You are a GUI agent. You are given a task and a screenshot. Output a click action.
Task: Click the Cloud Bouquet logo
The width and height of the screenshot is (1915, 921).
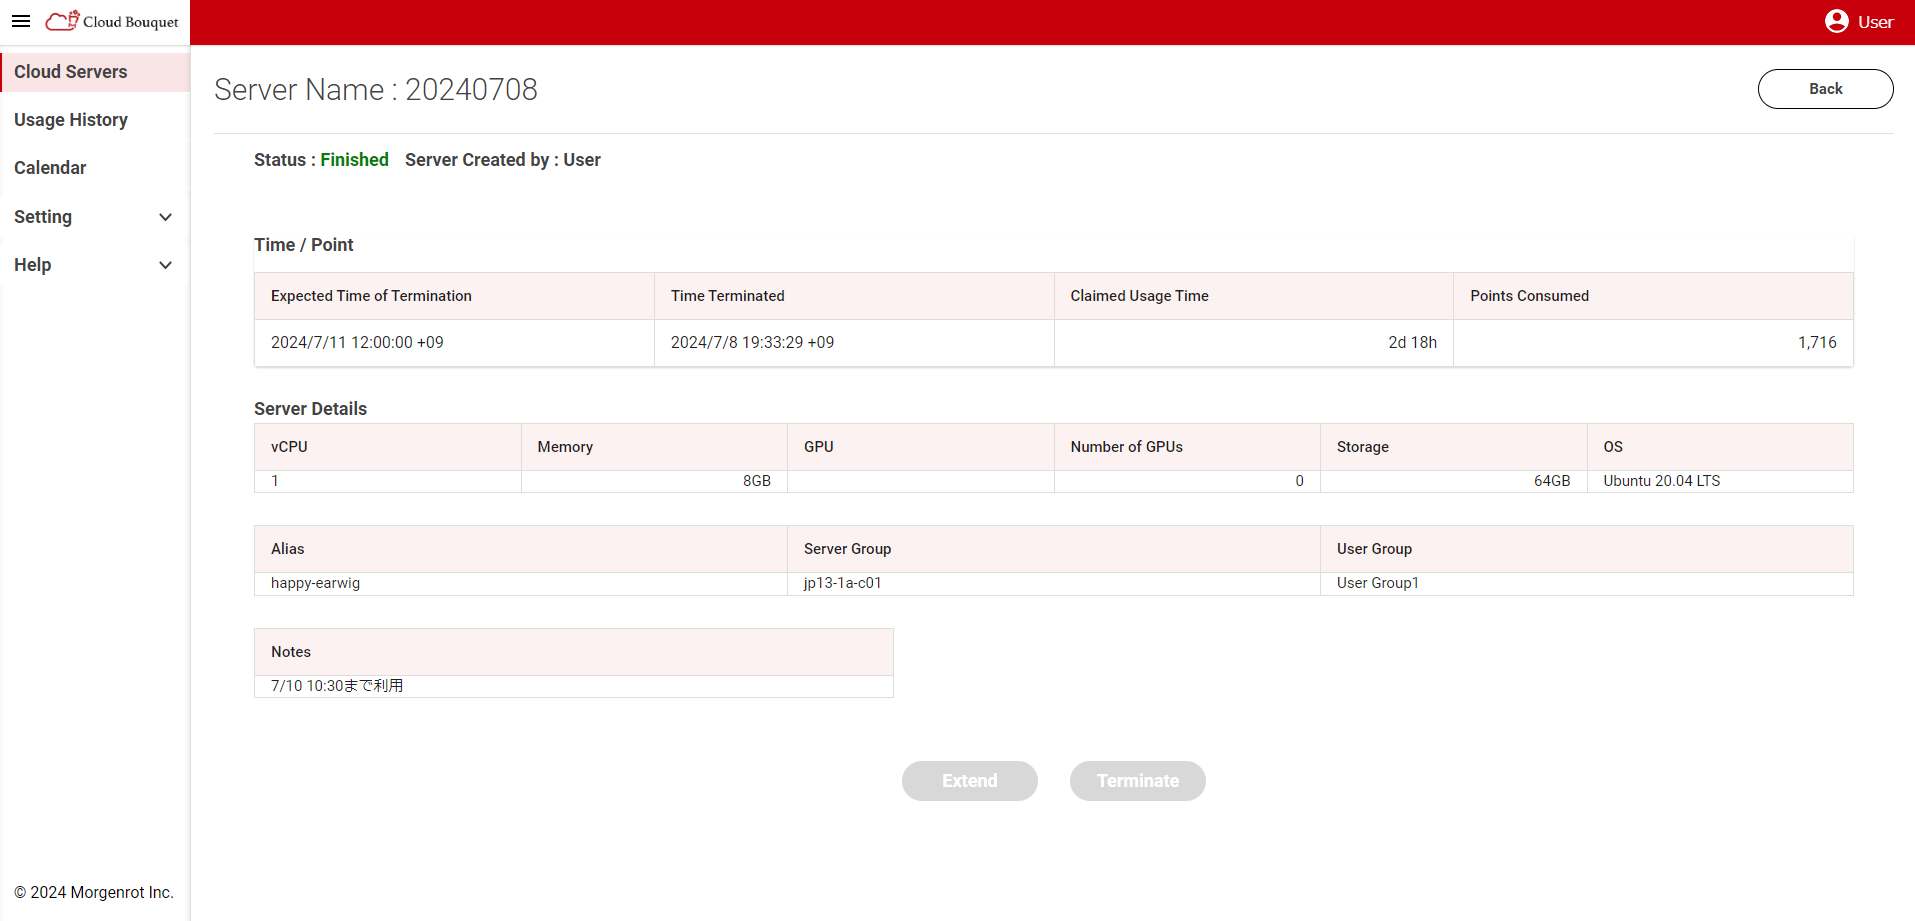pos(112,21)
